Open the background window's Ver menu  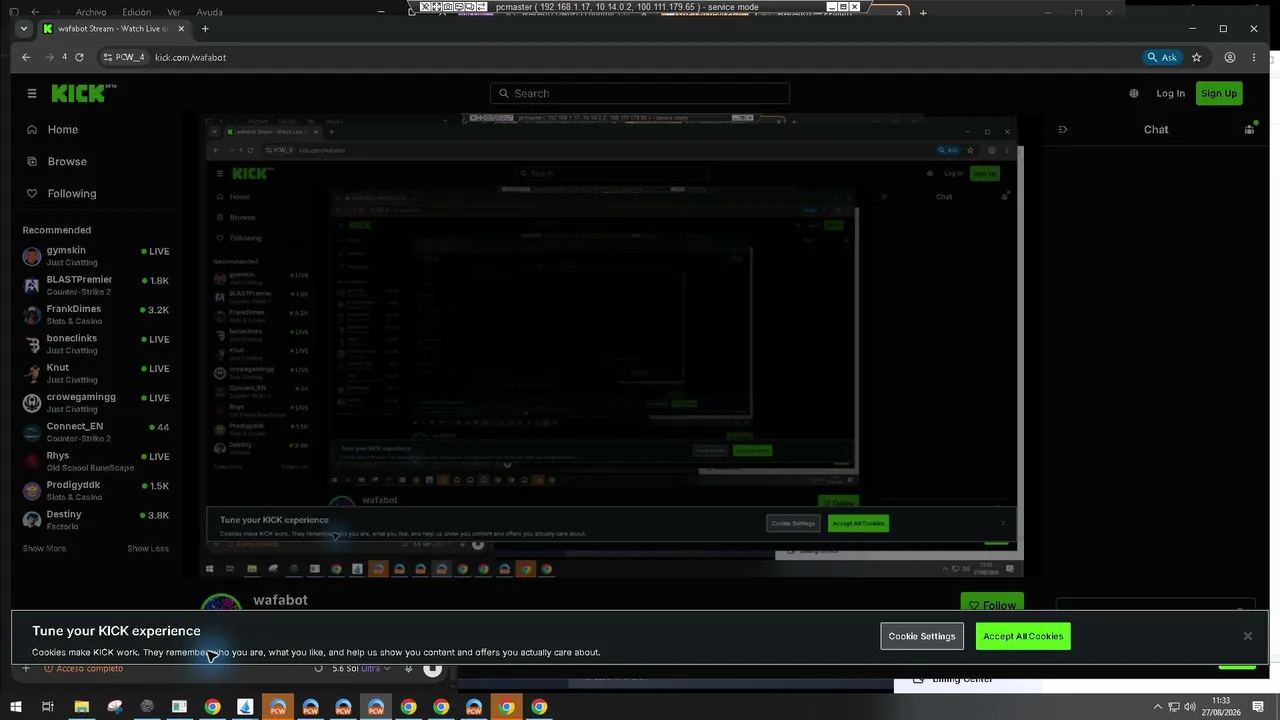click(x=174, y=12)
